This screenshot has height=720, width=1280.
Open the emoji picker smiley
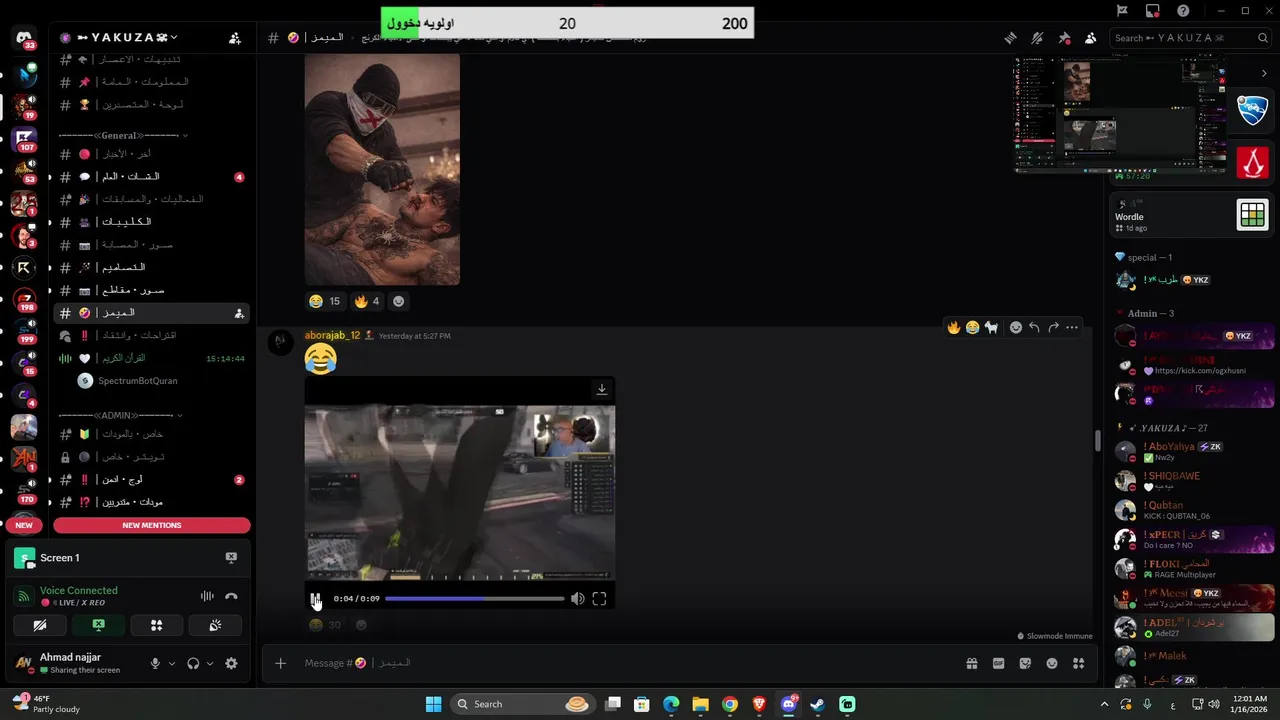click(1052, 663)
